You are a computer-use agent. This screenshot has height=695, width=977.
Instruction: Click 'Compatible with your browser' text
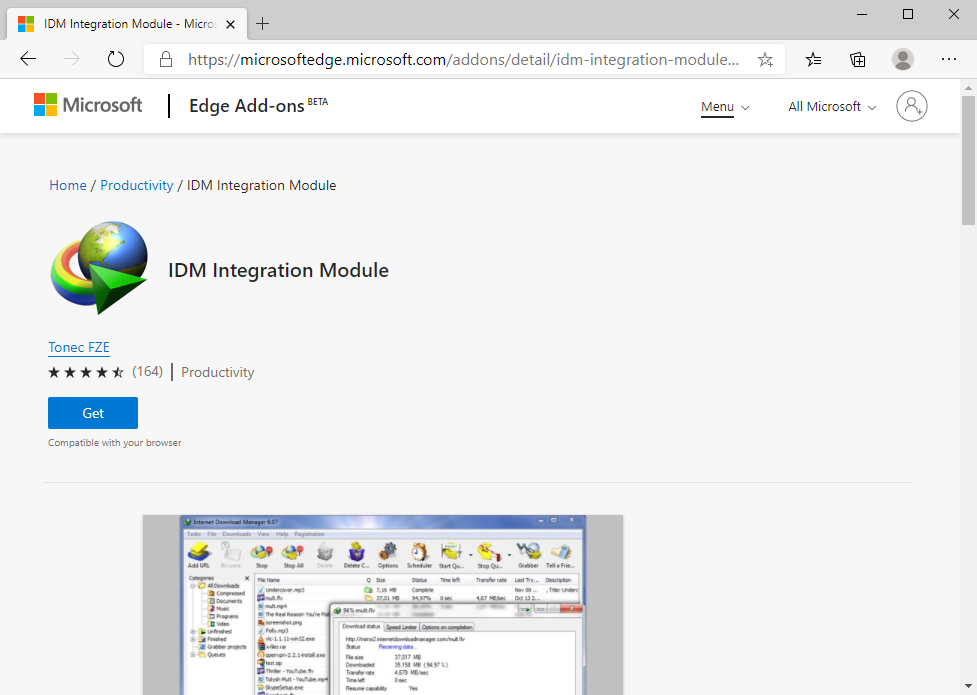pos(115,443)
